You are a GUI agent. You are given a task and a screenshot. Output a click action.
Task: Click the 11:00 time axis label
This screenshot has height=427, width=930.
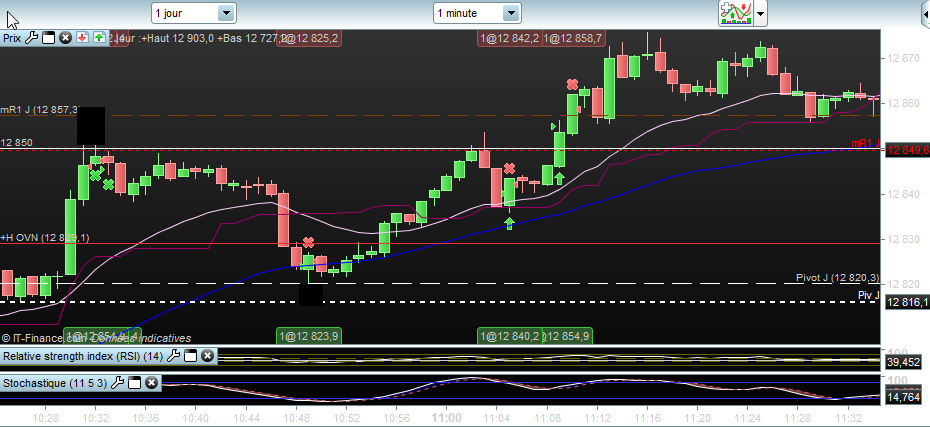pos(447,417)
